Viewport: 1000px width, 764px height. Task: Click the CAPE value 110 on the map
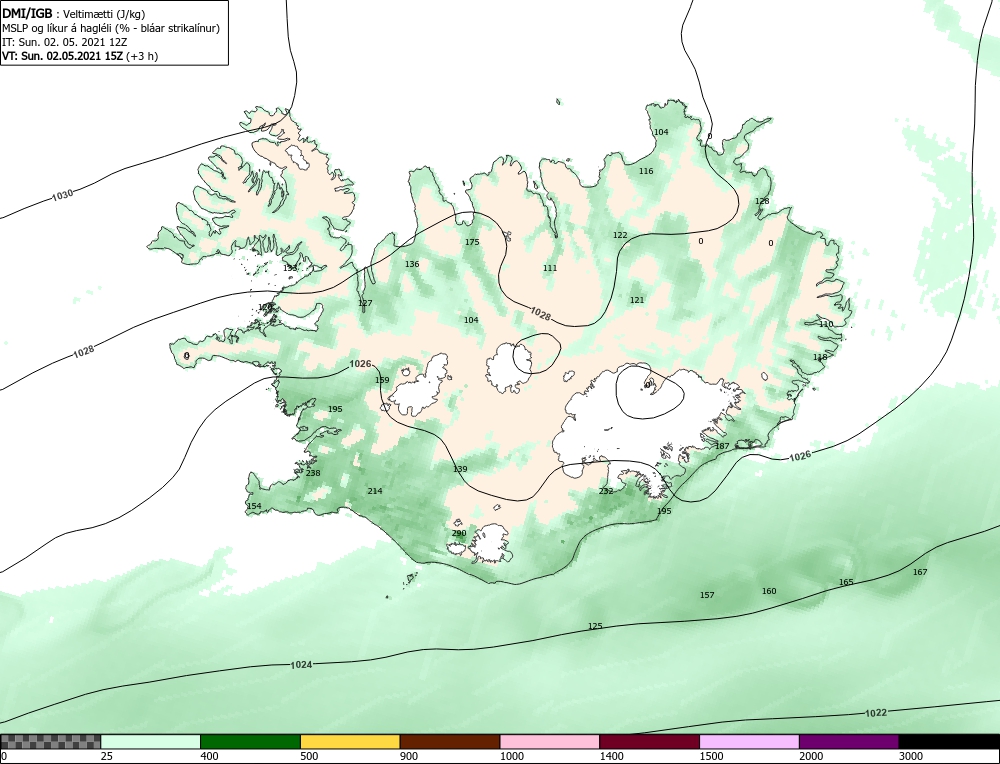pyautogui.click(x=826, y=325)
